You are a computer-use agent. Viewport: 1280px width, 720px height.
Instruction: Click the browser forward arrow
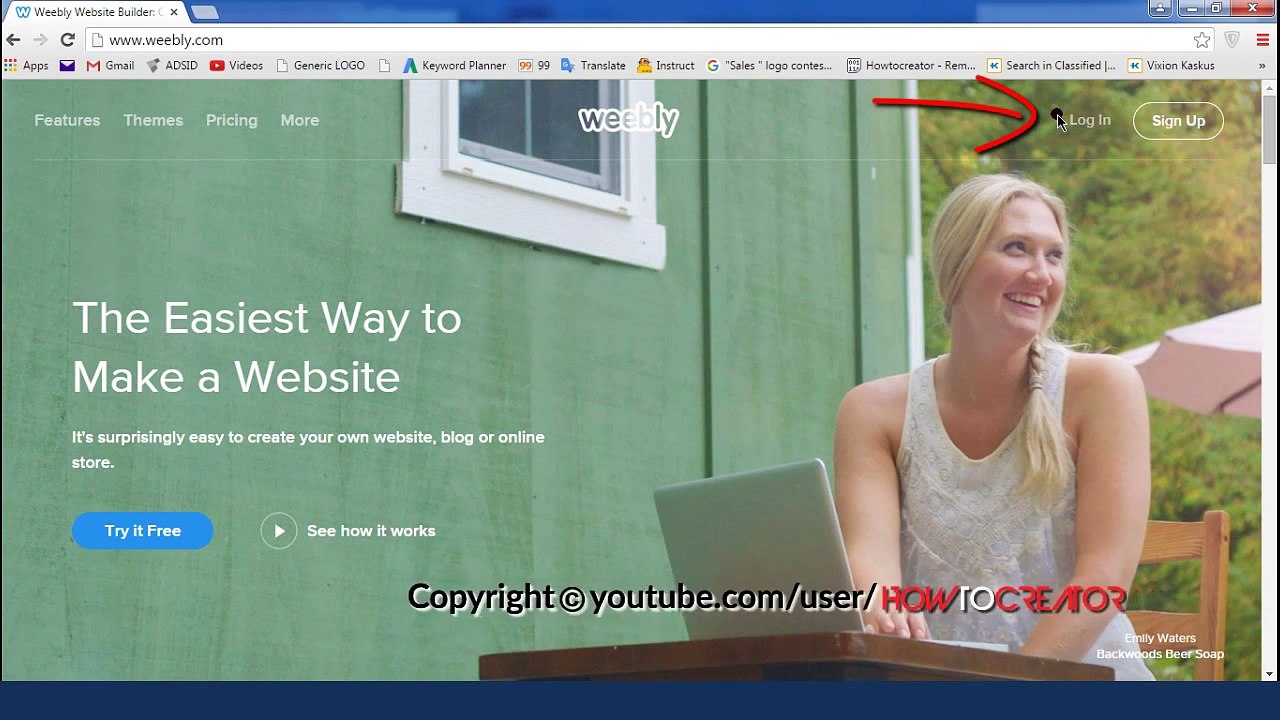(x=40, y=40)
